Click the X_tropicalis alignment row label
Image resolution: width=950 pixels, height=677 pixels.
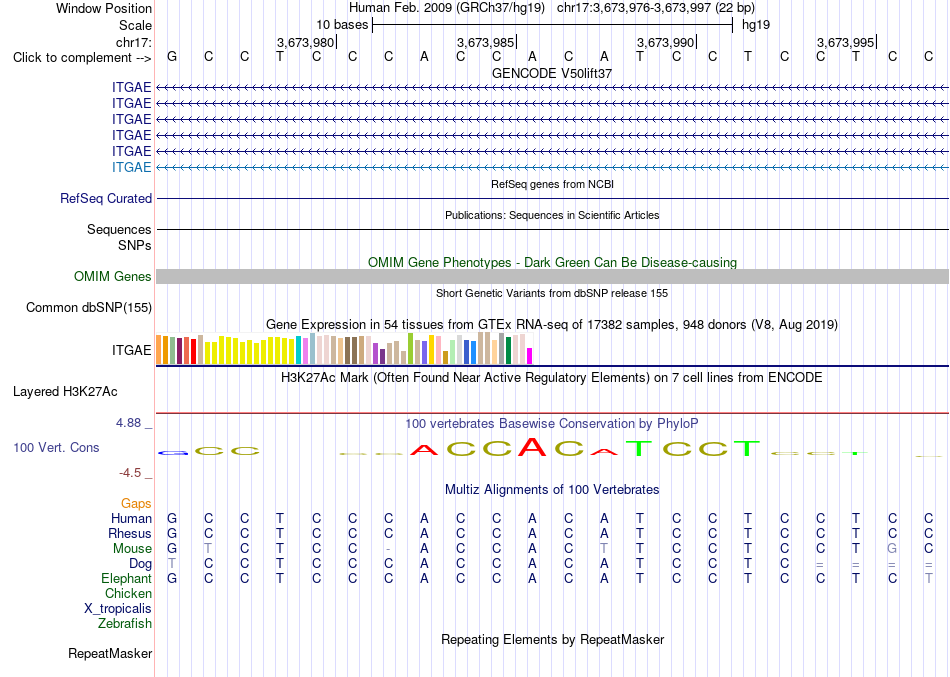pyautogui.click(x=118, y=609)
